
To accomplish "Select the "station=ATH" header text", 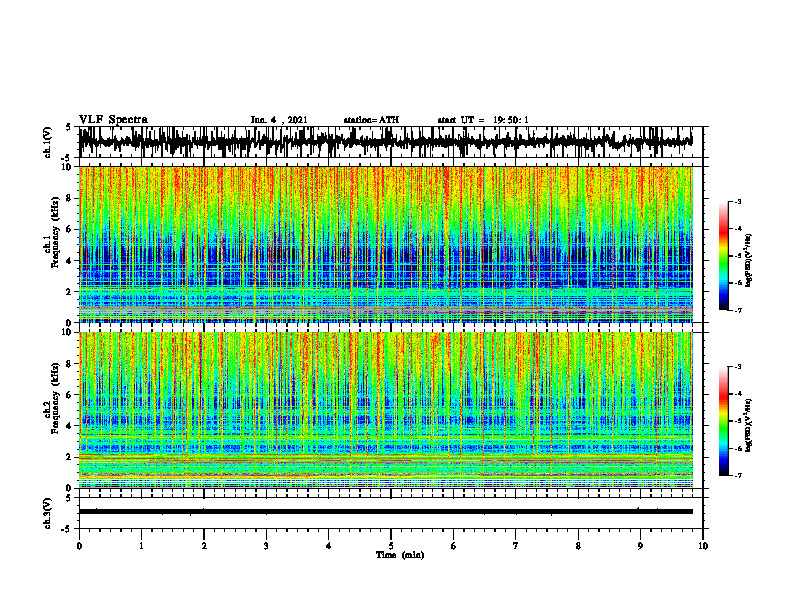I will [x=371, y=120].
